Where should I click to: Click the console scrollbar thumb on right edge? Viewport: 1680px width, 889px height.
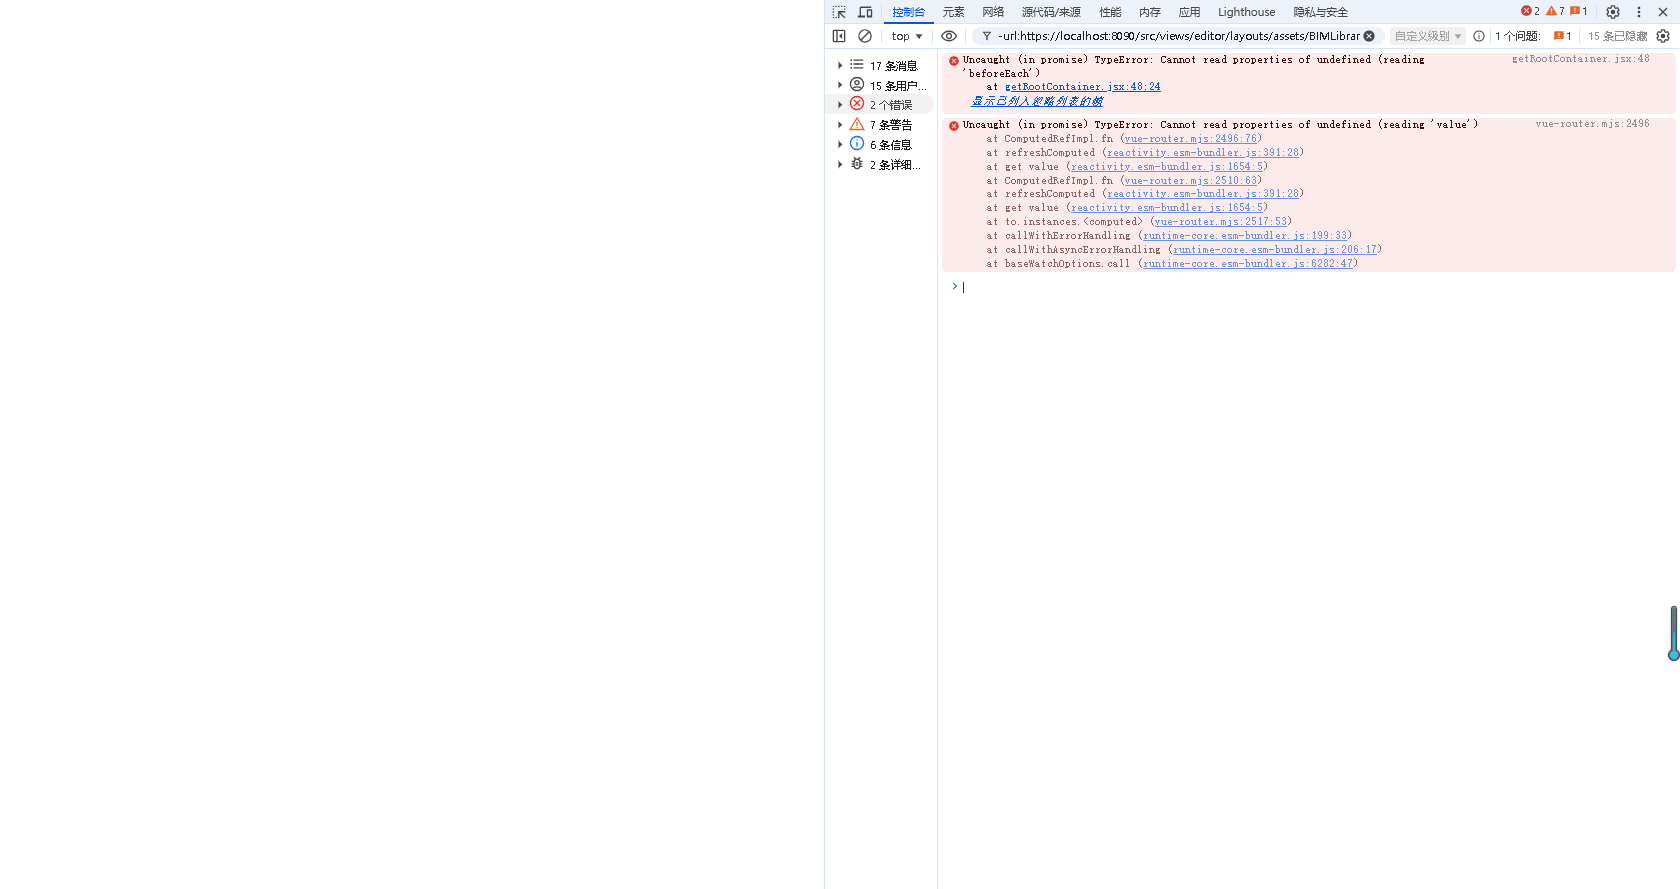tap(1673, 632)
